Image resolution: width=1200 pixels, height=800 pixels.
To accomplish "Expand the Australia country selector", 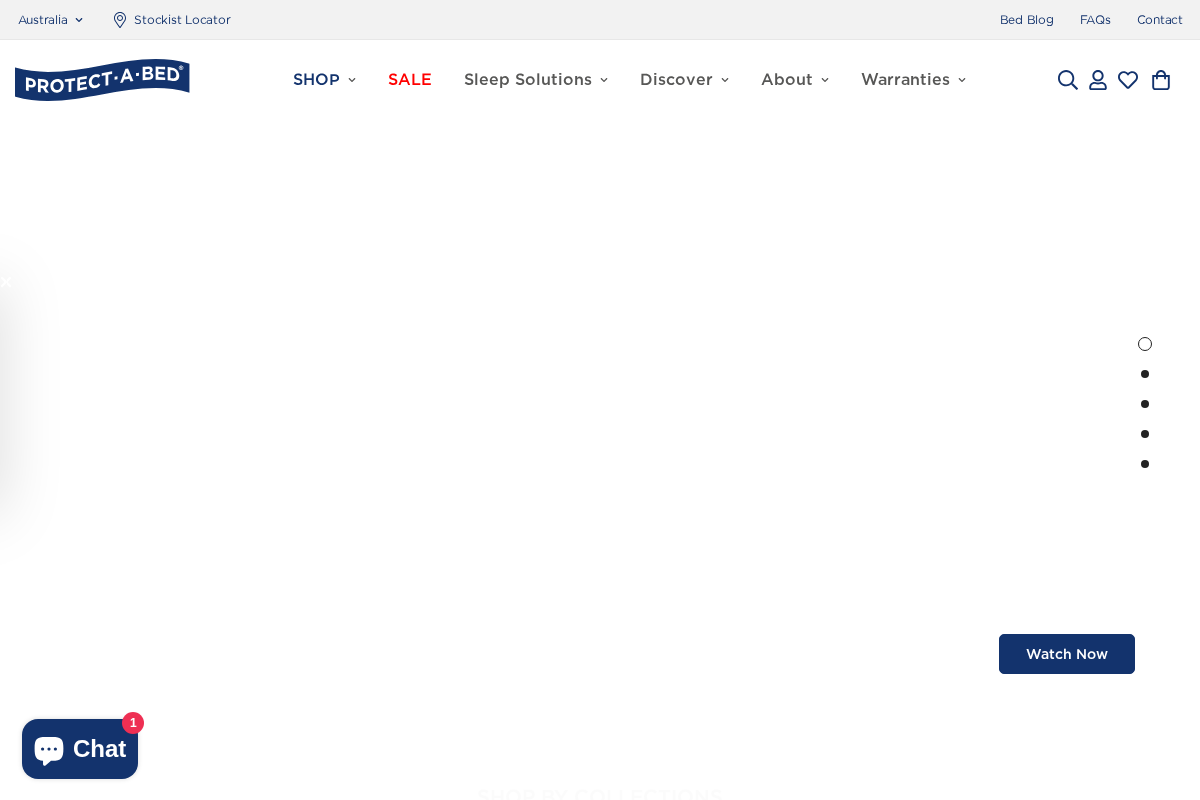I will (50, 19).
